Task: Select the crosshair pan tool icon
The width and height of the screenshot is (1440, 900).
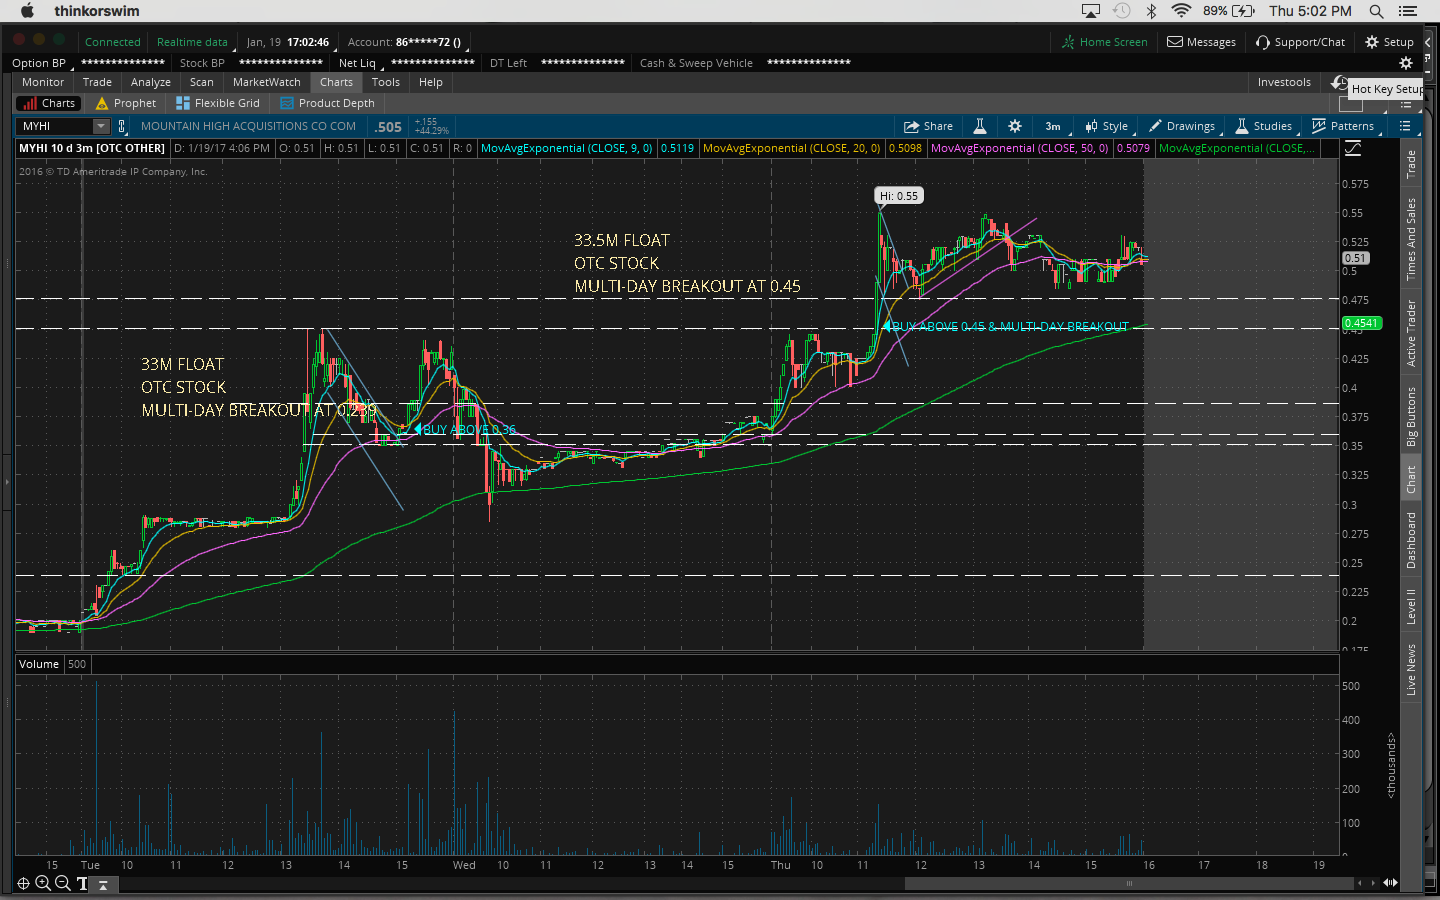Action: pos(23,883)
